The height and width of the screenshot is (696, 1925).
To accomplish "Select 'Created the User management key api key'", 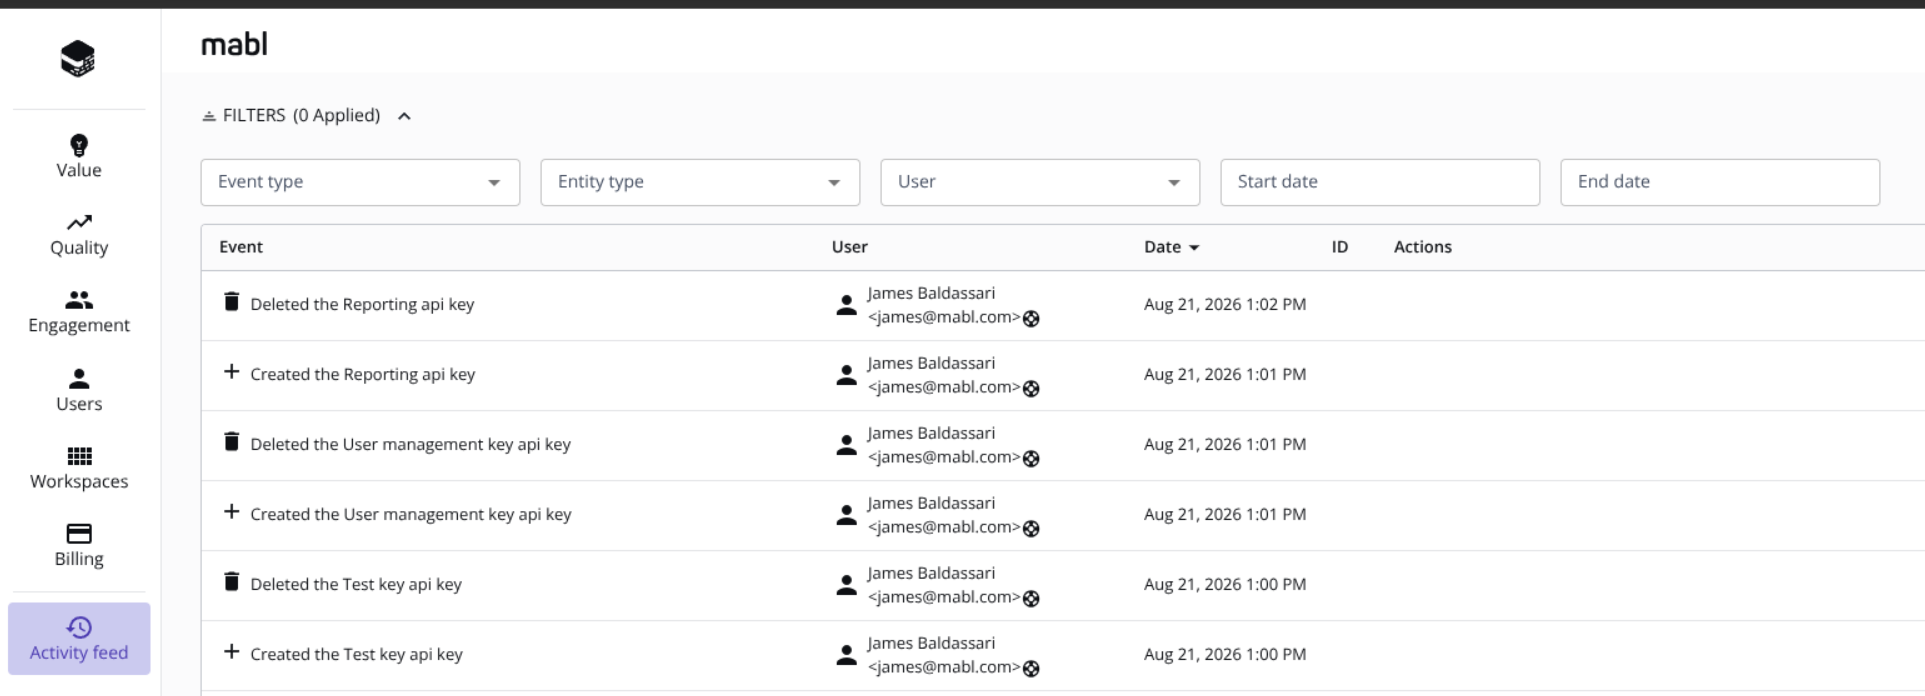I will point(411,514).
